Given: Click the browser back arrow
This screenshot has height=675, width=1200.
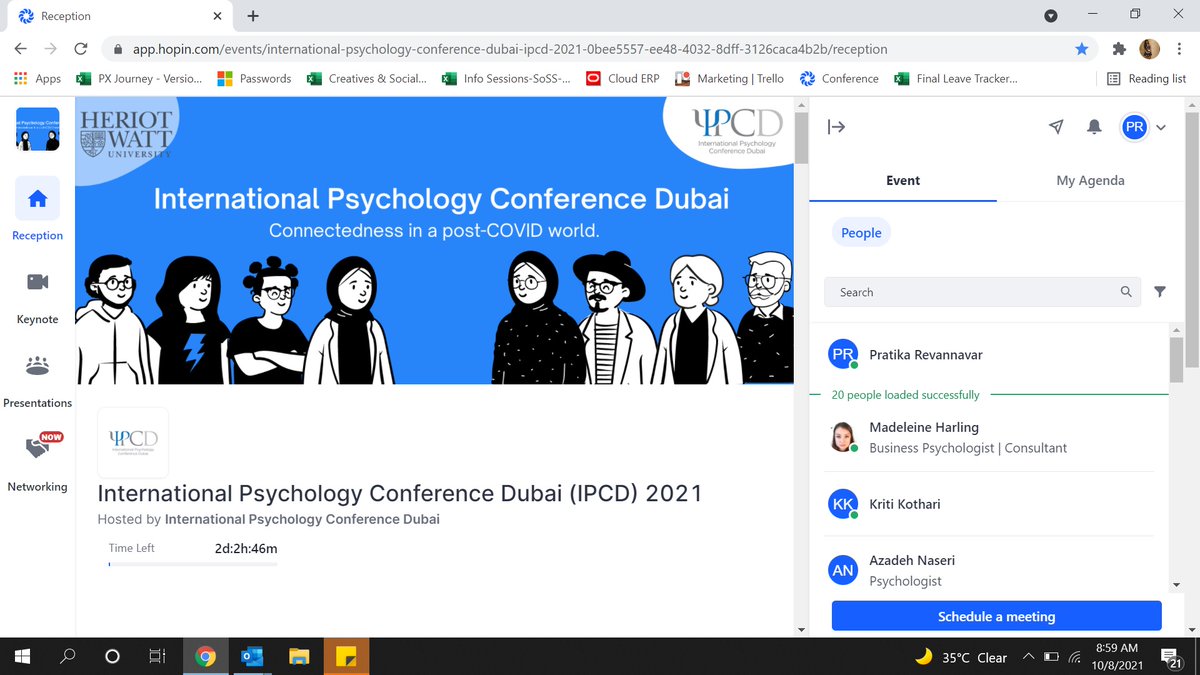Looking at the screenshot, I should (21, 48).
